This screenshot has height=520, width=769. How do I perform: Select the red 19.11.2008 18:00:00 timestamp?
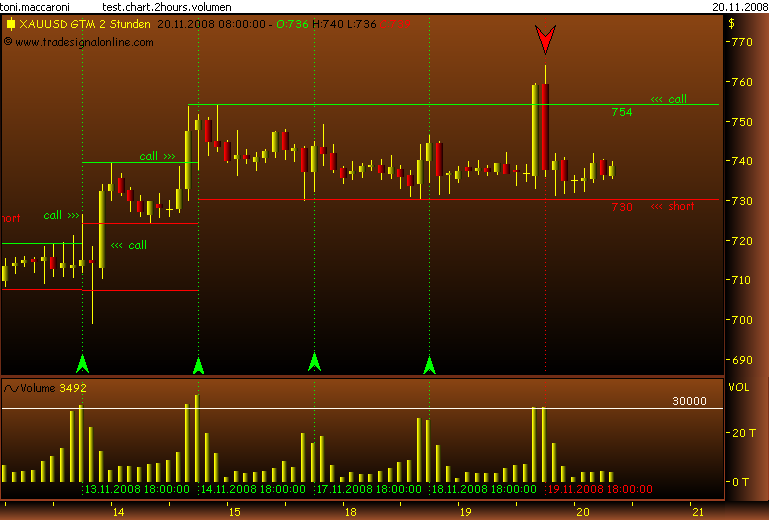click(x=600, y=489)
